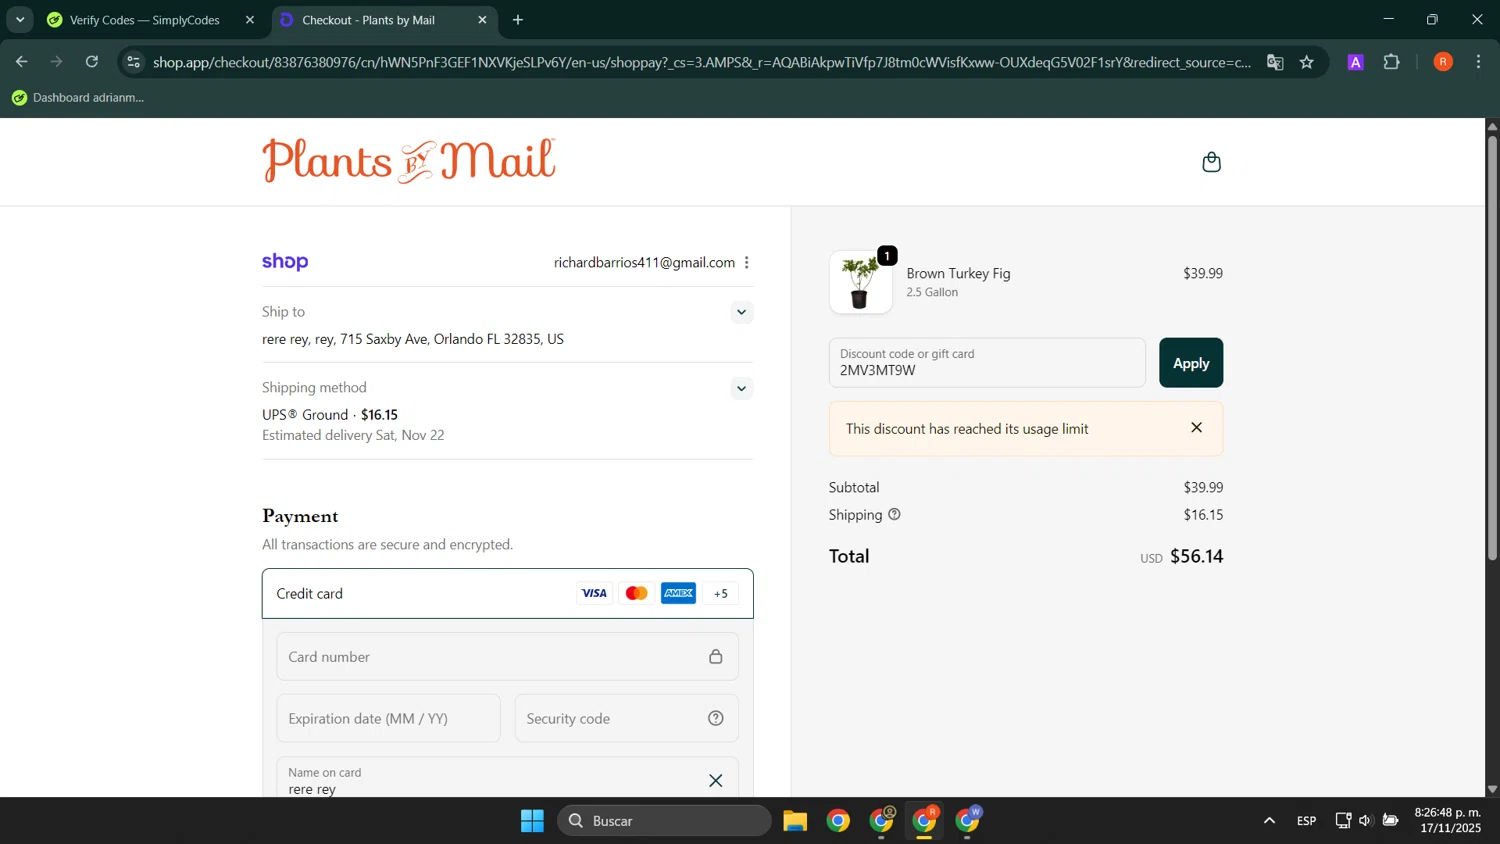
Task: Show hidden system tray icons
Action: click(x=1269, y=821)
